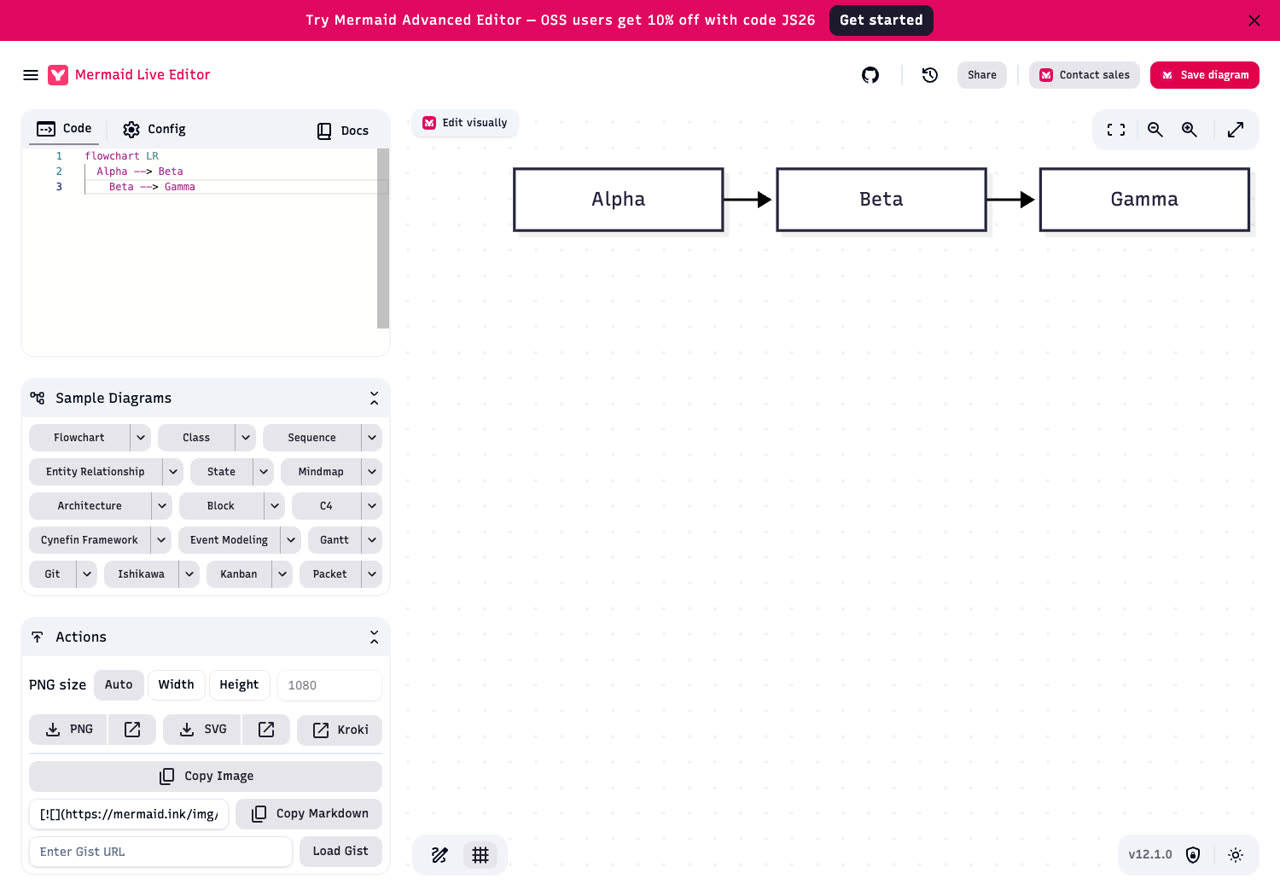Image resolution: width=1280 pixels, height=896 pixels.
Task: Collapse the Actions panel
Action: coord(374,637)
